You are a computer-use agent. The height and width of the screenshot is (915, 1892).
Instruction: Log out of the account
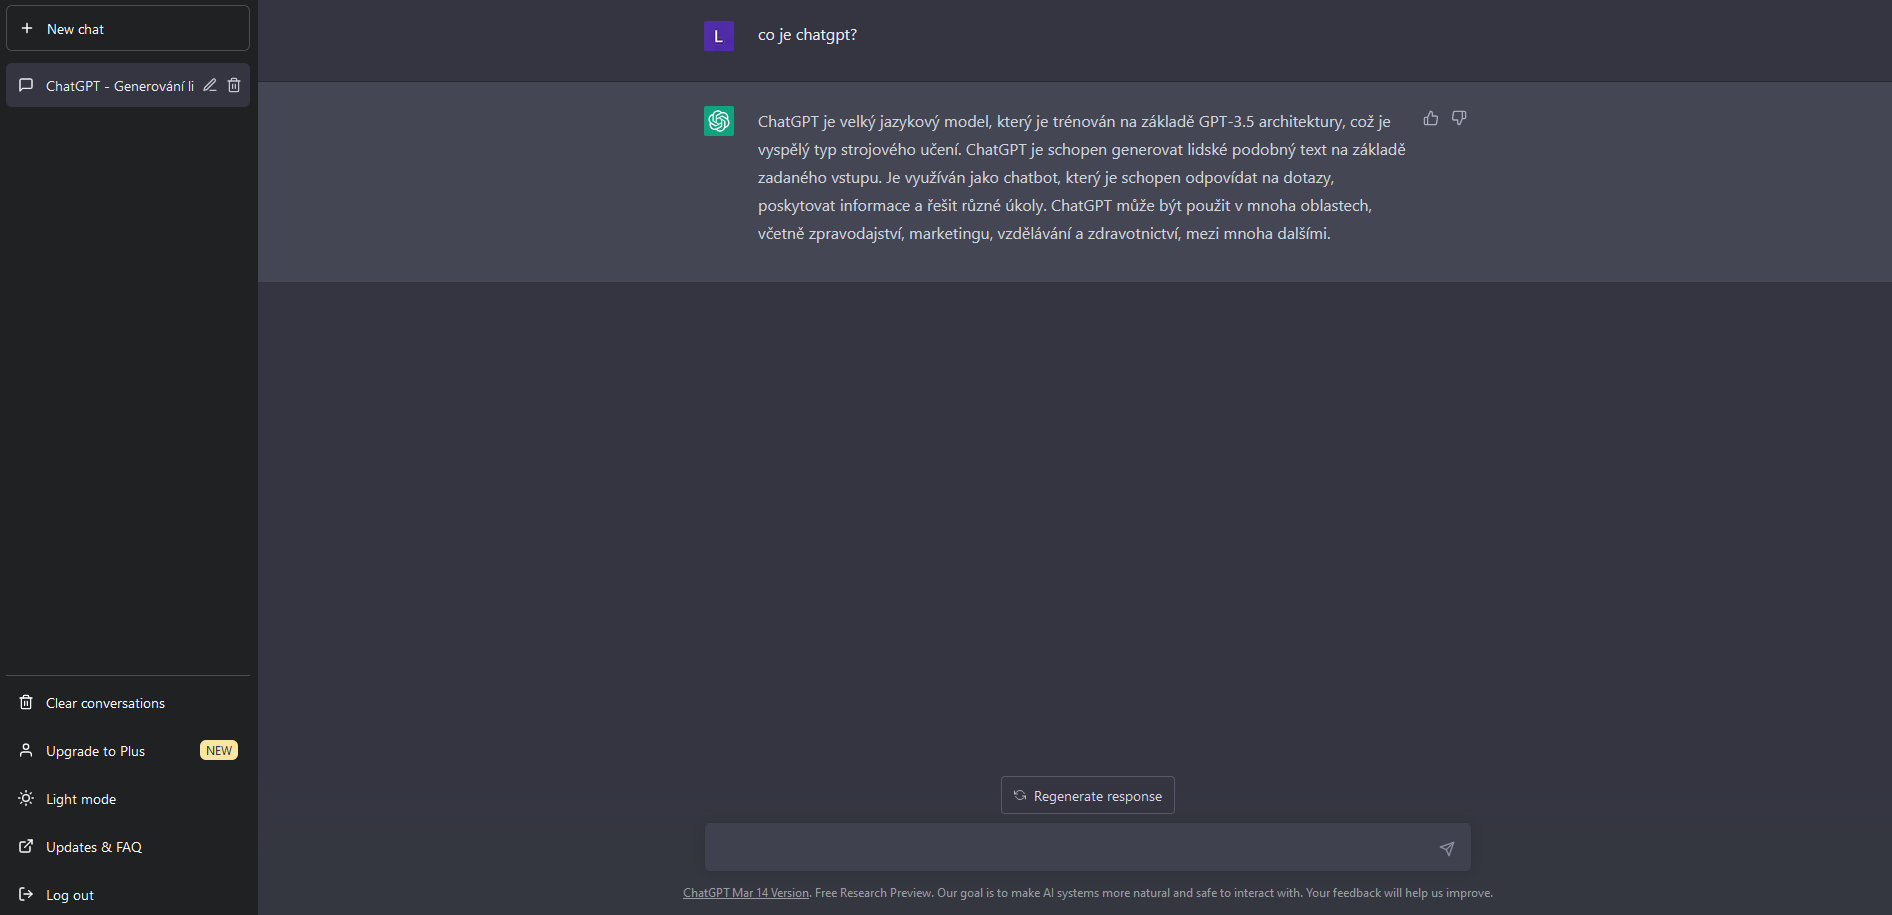coord(128,895)
